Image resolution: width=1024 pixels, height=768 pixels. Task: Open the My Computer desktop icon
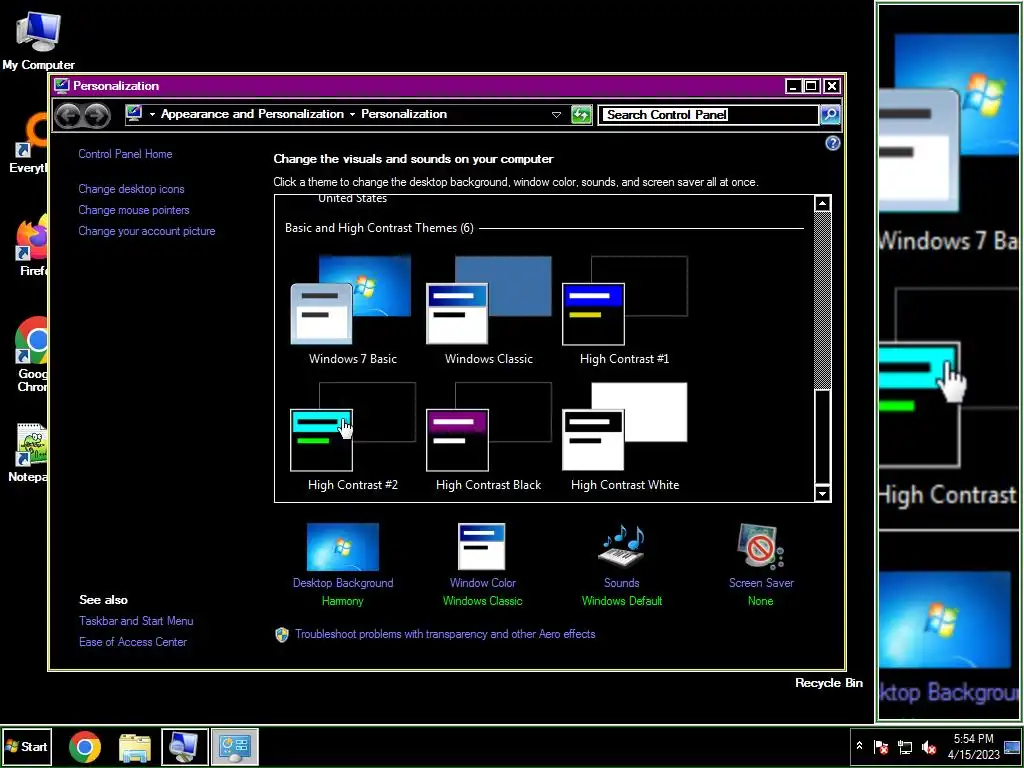click(x=39, y=40)
